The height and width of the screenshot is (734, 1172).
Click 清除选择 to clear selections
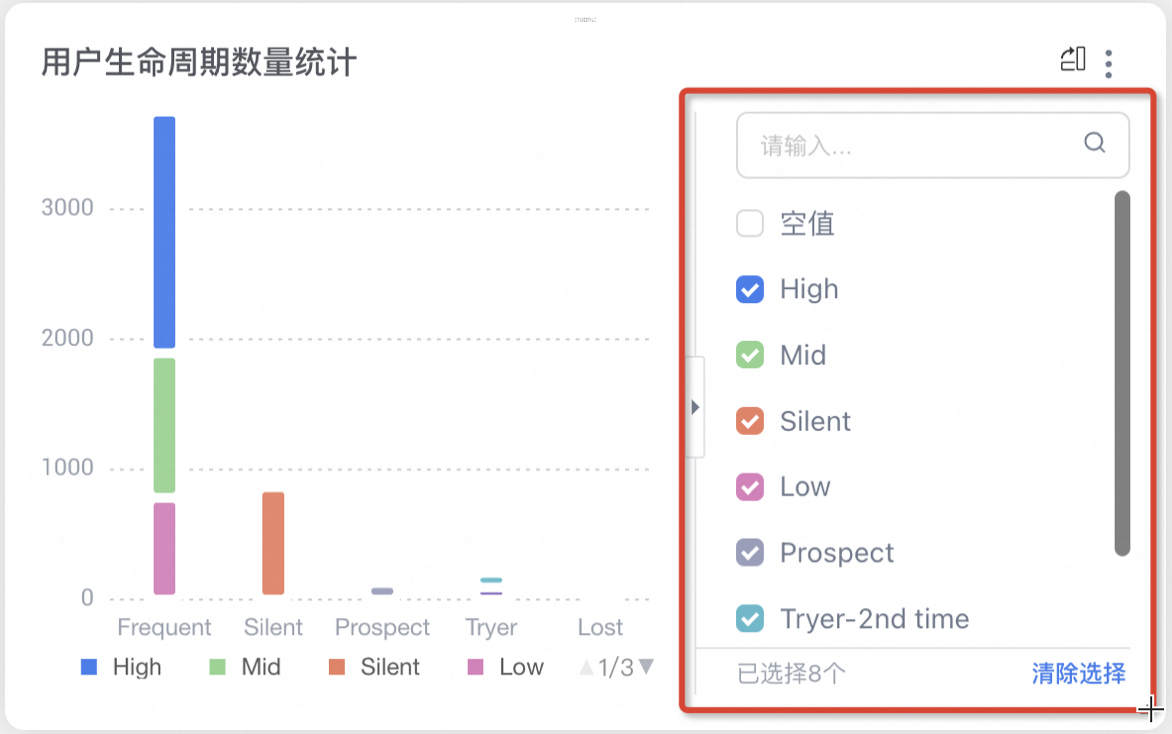tap(1079, 673)
